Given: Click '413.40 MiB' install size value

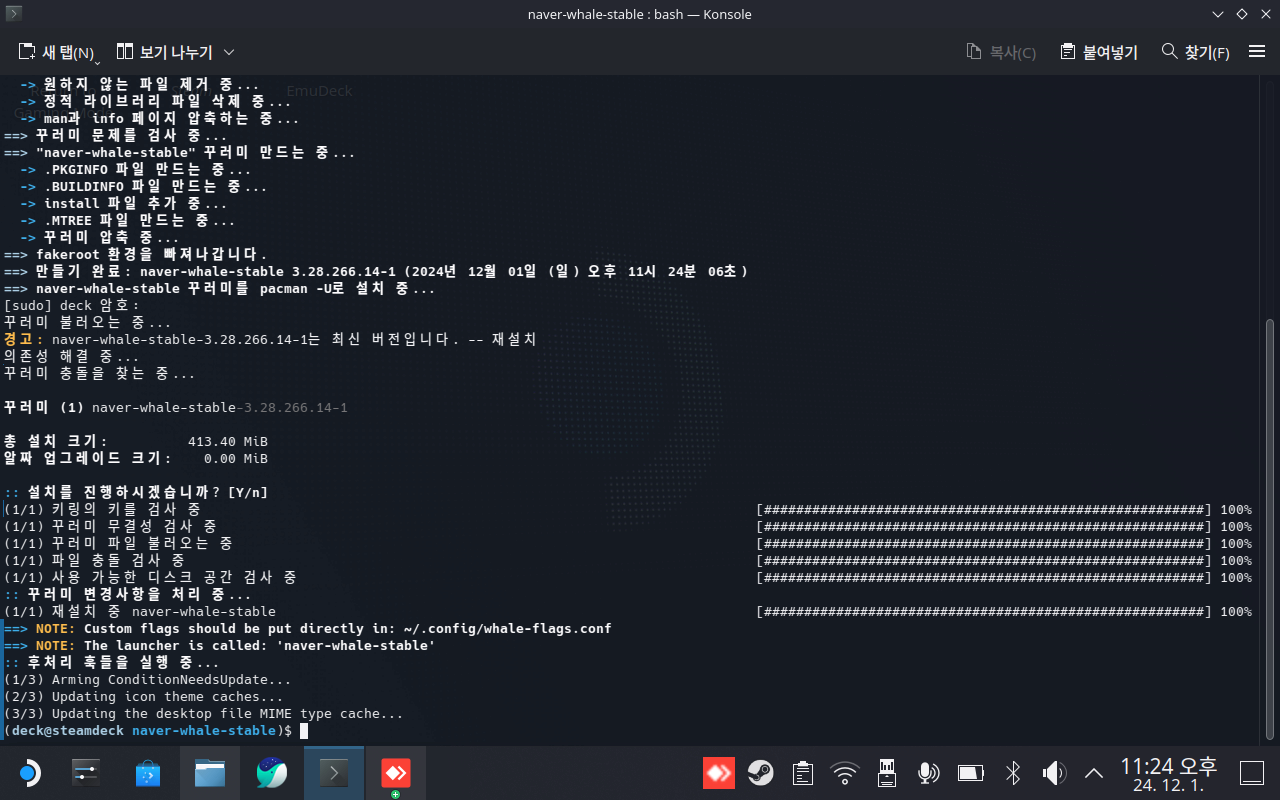Looking at the screenshot, I should pos(227,442).
